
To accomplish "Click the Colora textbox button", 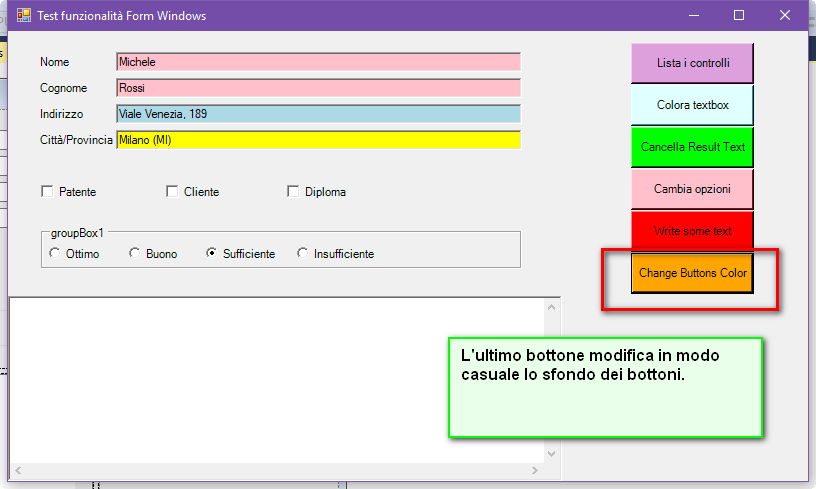I will 692,105.
